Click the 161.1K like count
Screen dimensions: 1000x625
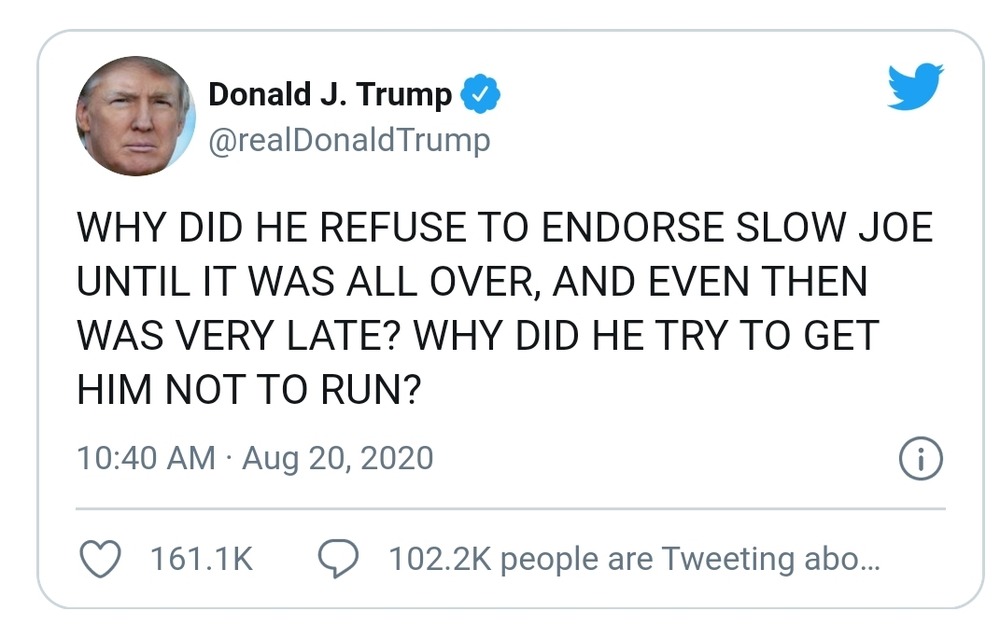[x=201, y=558]
